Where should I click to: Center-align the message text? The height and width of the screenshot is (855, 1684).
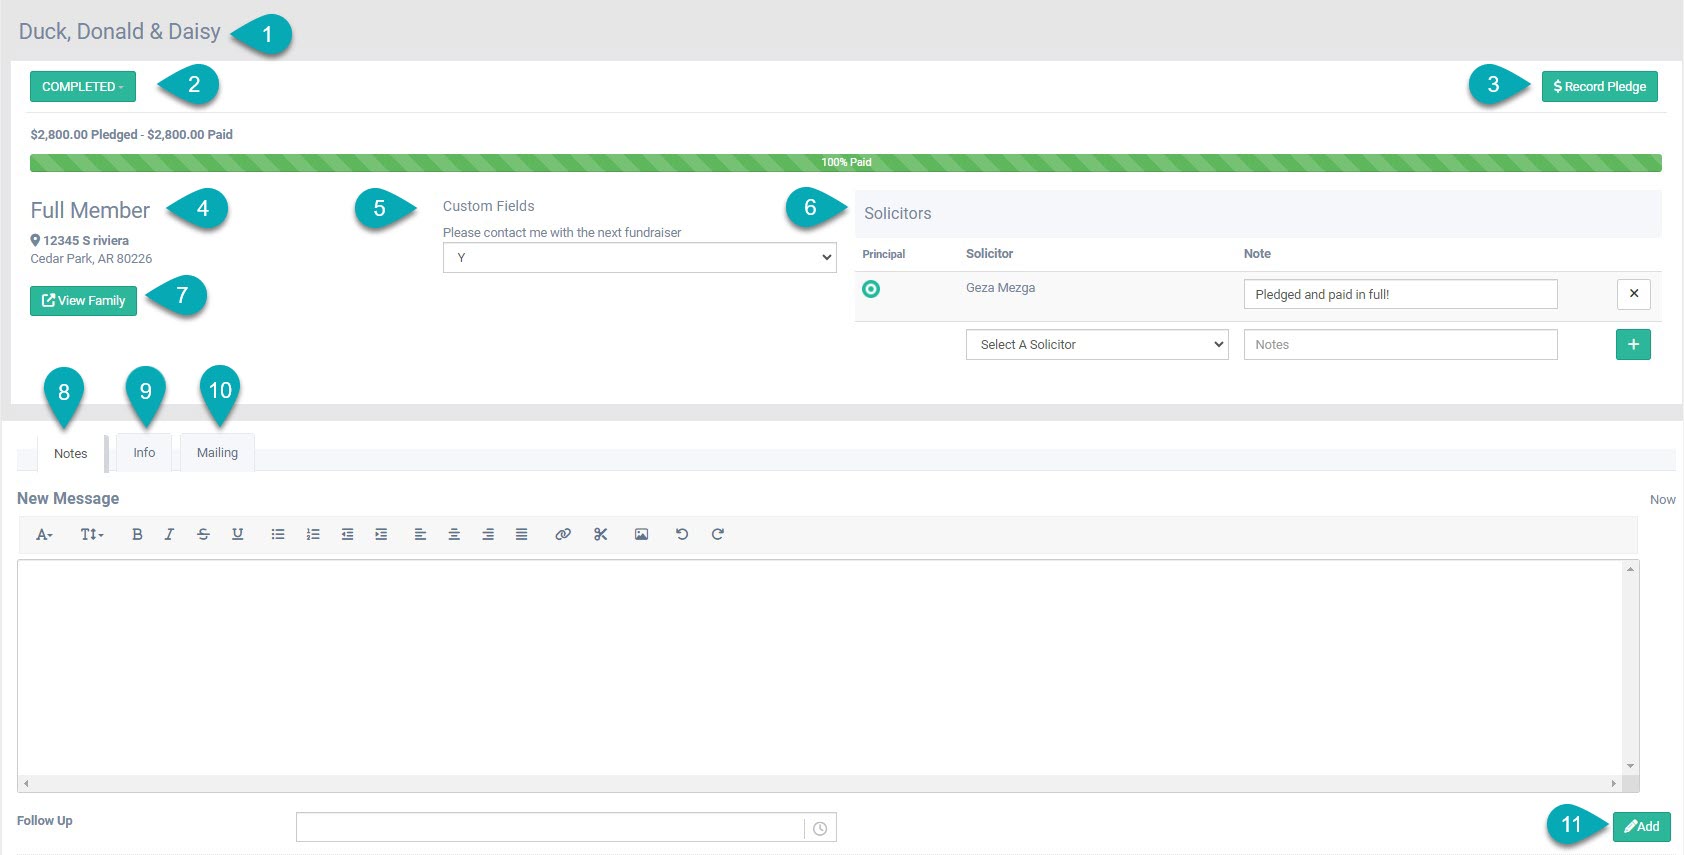(454, 535)
